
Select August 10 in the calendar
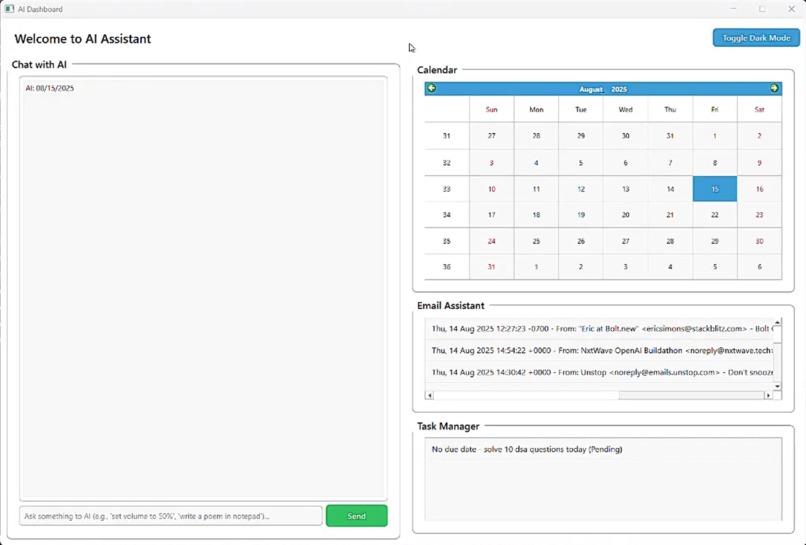click(x=491, y=189)
